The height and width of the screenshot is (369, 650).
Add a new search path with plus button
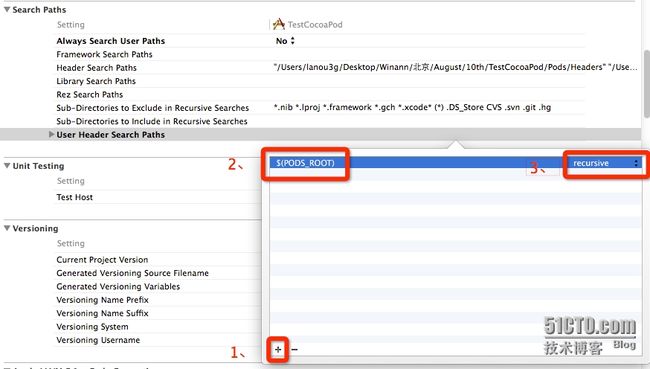coord(278,350)
